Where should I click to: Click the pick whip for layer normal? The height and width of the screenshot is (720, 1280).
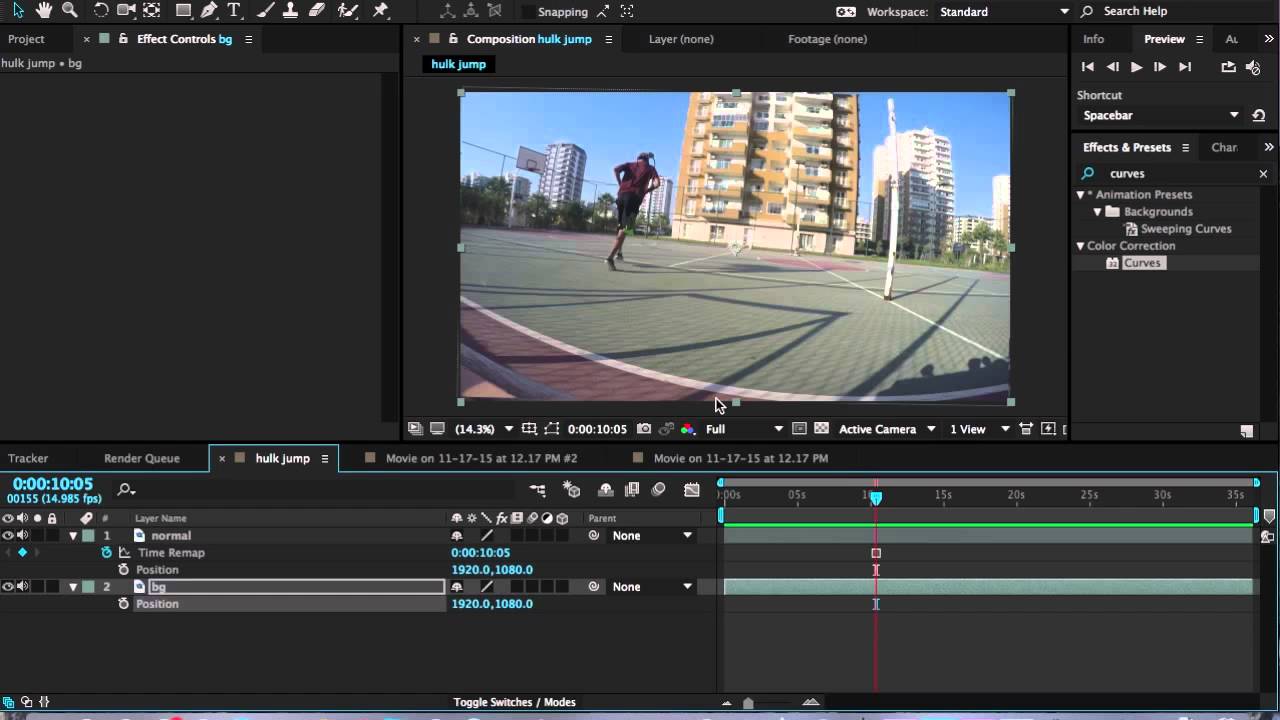click(x=594, y=536)
